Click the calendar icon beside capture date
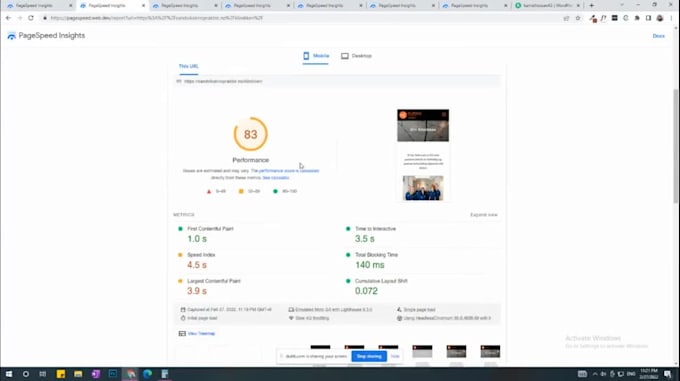 [183, 310]
